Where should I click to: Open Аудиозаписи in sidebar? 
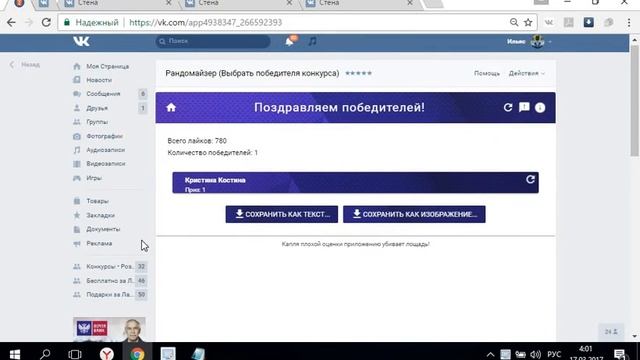coord(106,150)
